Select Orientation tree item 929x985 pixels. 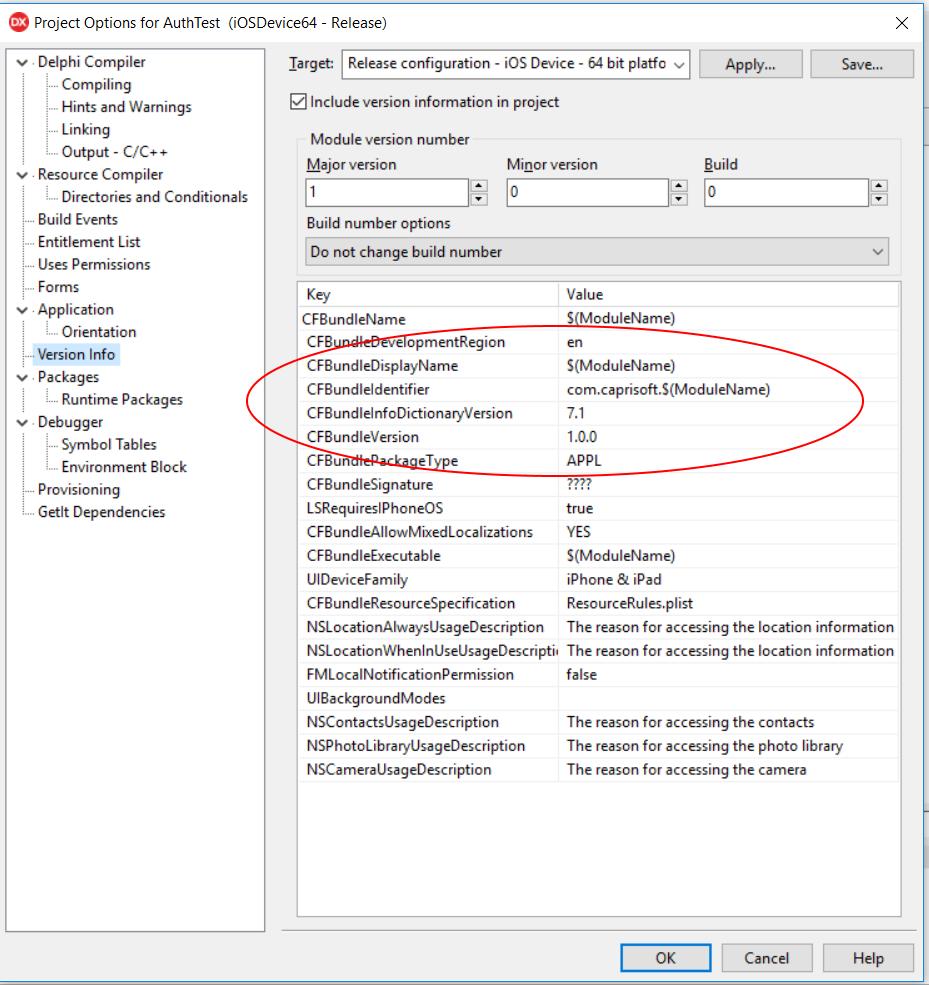pyautogui.click(x=99, y=332)
